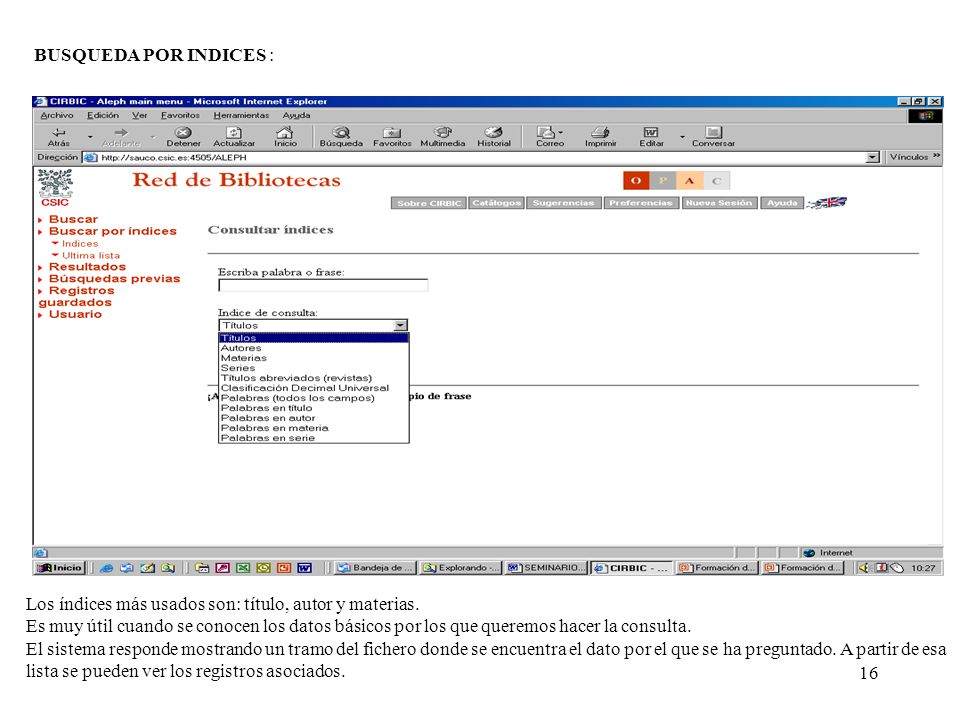The image size is (960, 720).
Task: Select Títulos abreviados (revistas) option
Action: click(x=313, y=378)
